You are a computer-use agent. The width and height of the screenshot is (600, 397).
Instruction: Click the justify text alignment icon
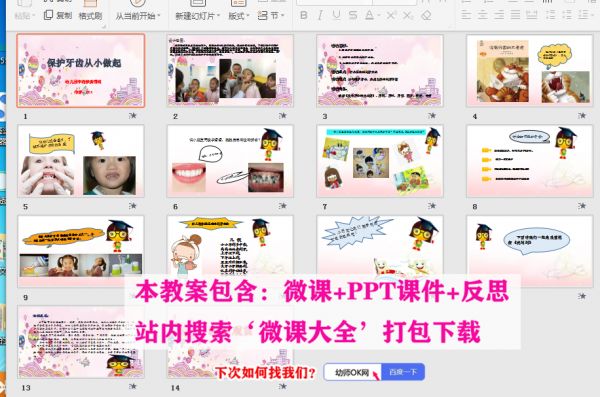(x=515, y=15)
